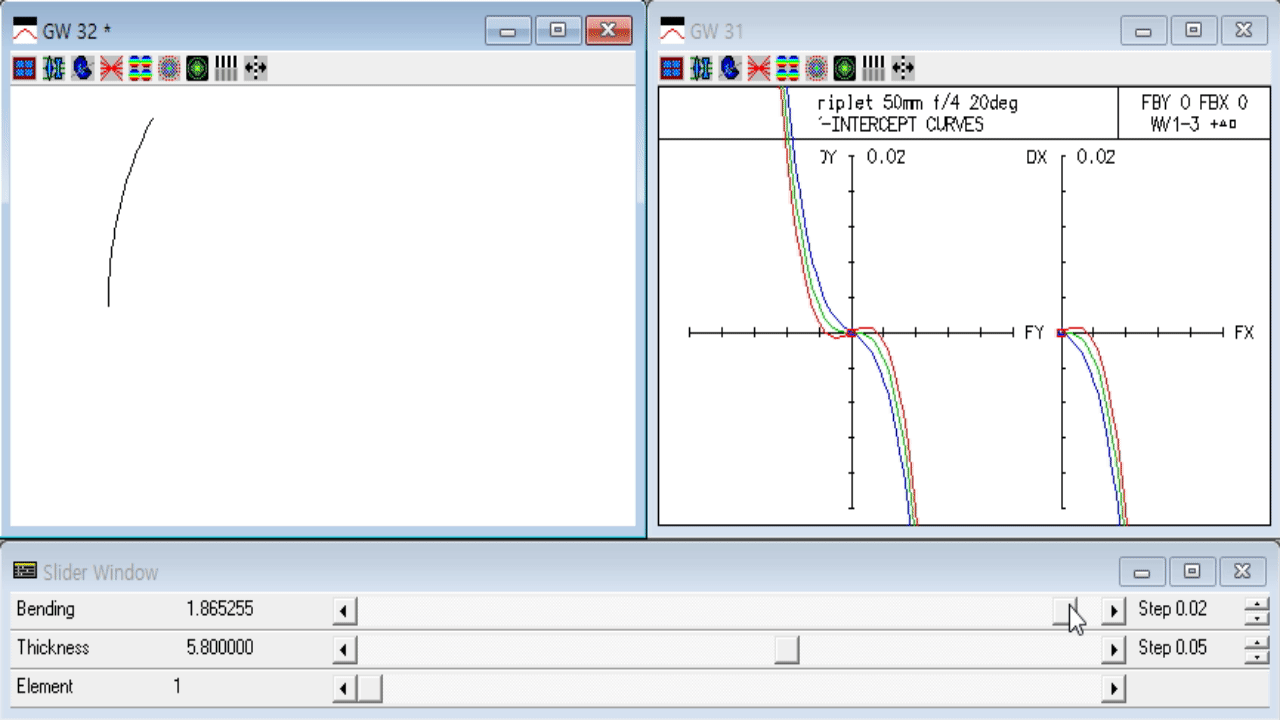
Task: Click the Thickness slider thumb
Action: coord(787,649)
